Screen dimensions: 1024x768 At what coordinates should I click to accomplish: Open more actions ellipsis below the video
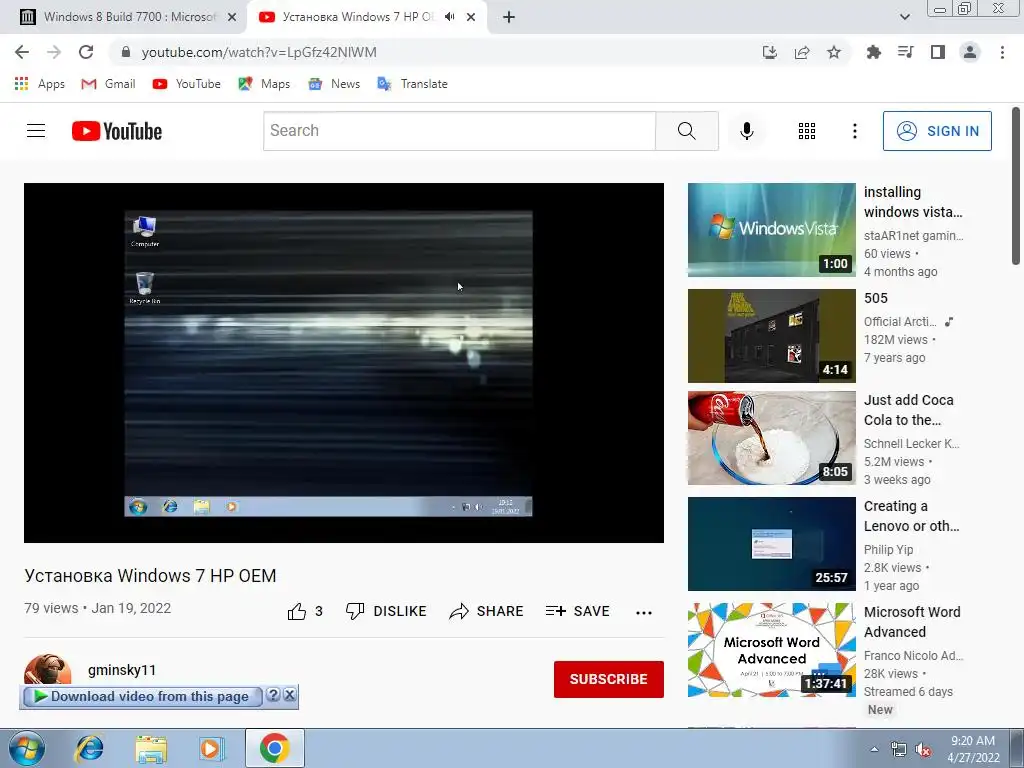pyautogui.click(x=644, y=612)
